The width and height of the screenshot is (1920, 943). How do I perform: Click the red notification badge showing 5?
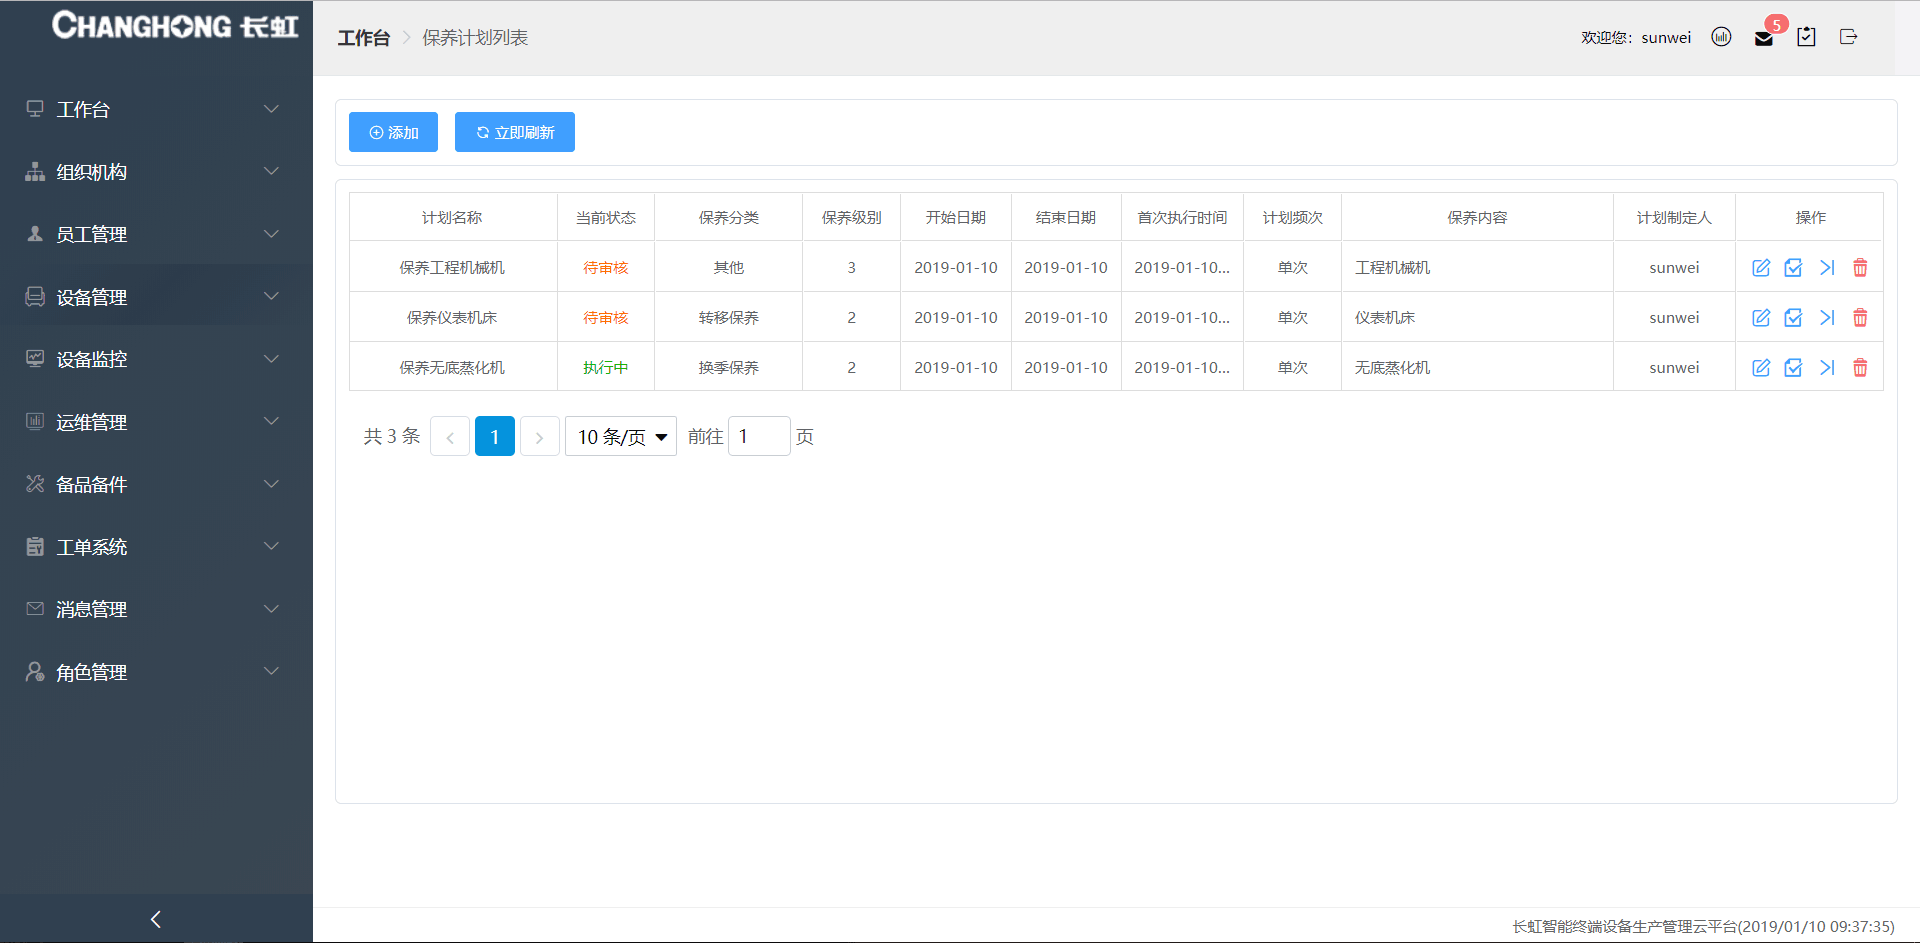tap(1776, 24)
